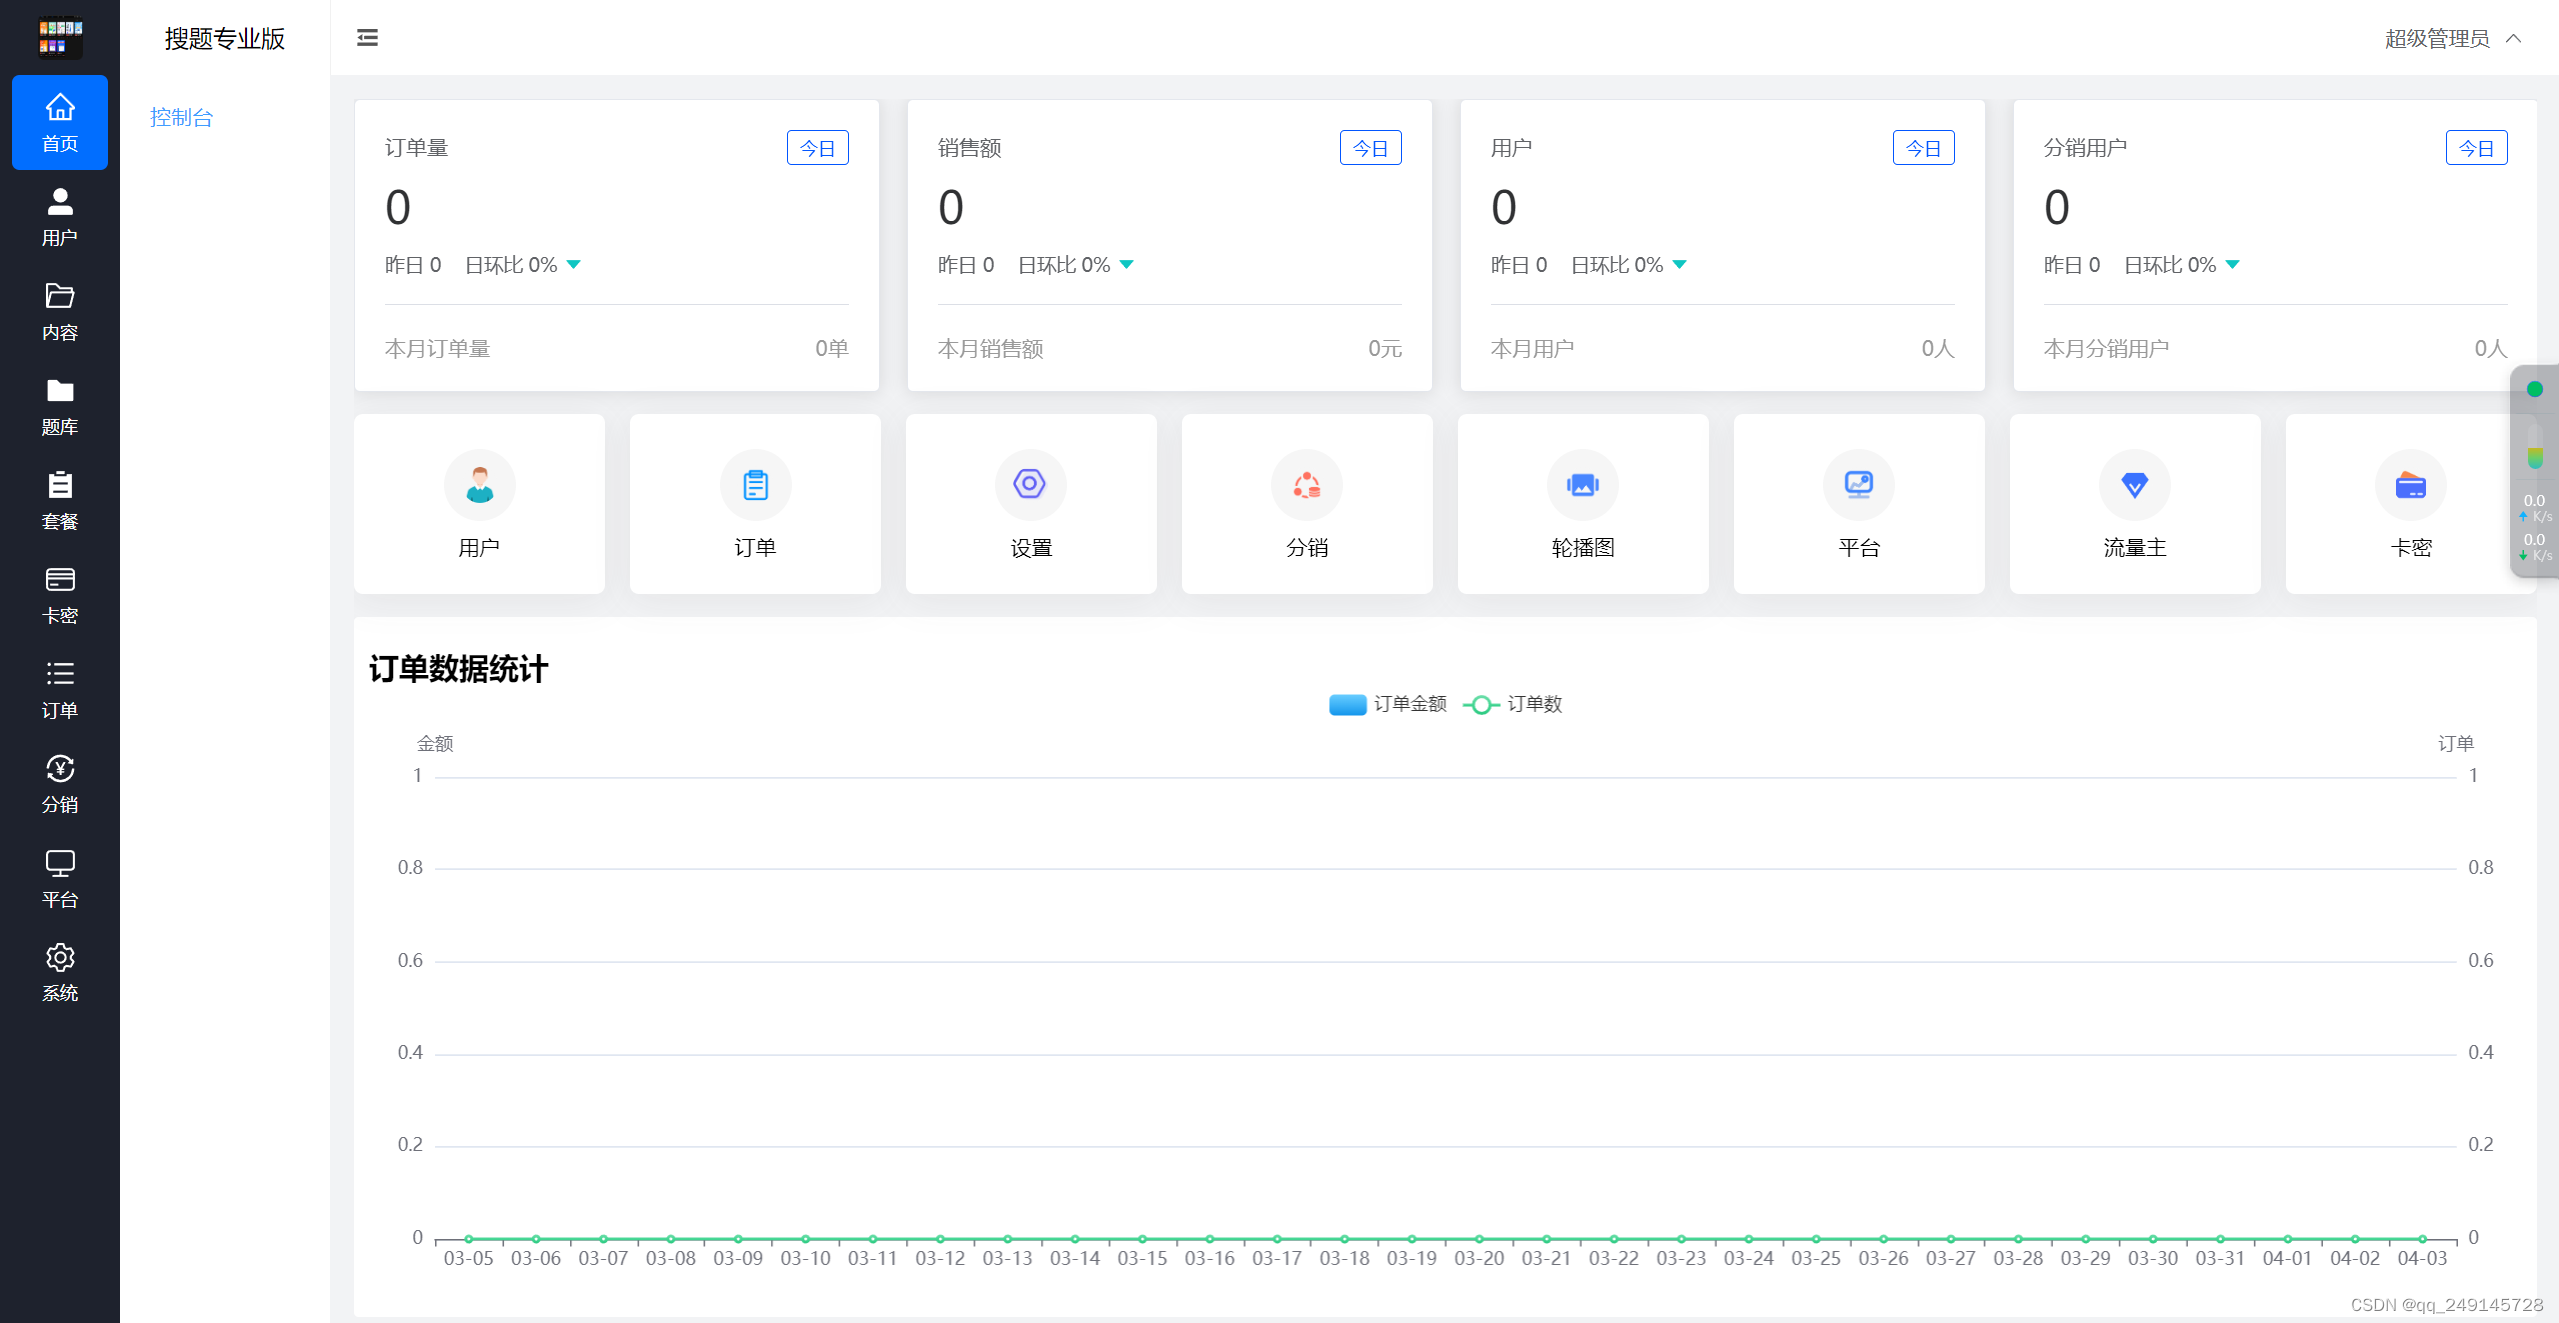Click 今日 toggle for 用户 stats

click(1923, 148)
